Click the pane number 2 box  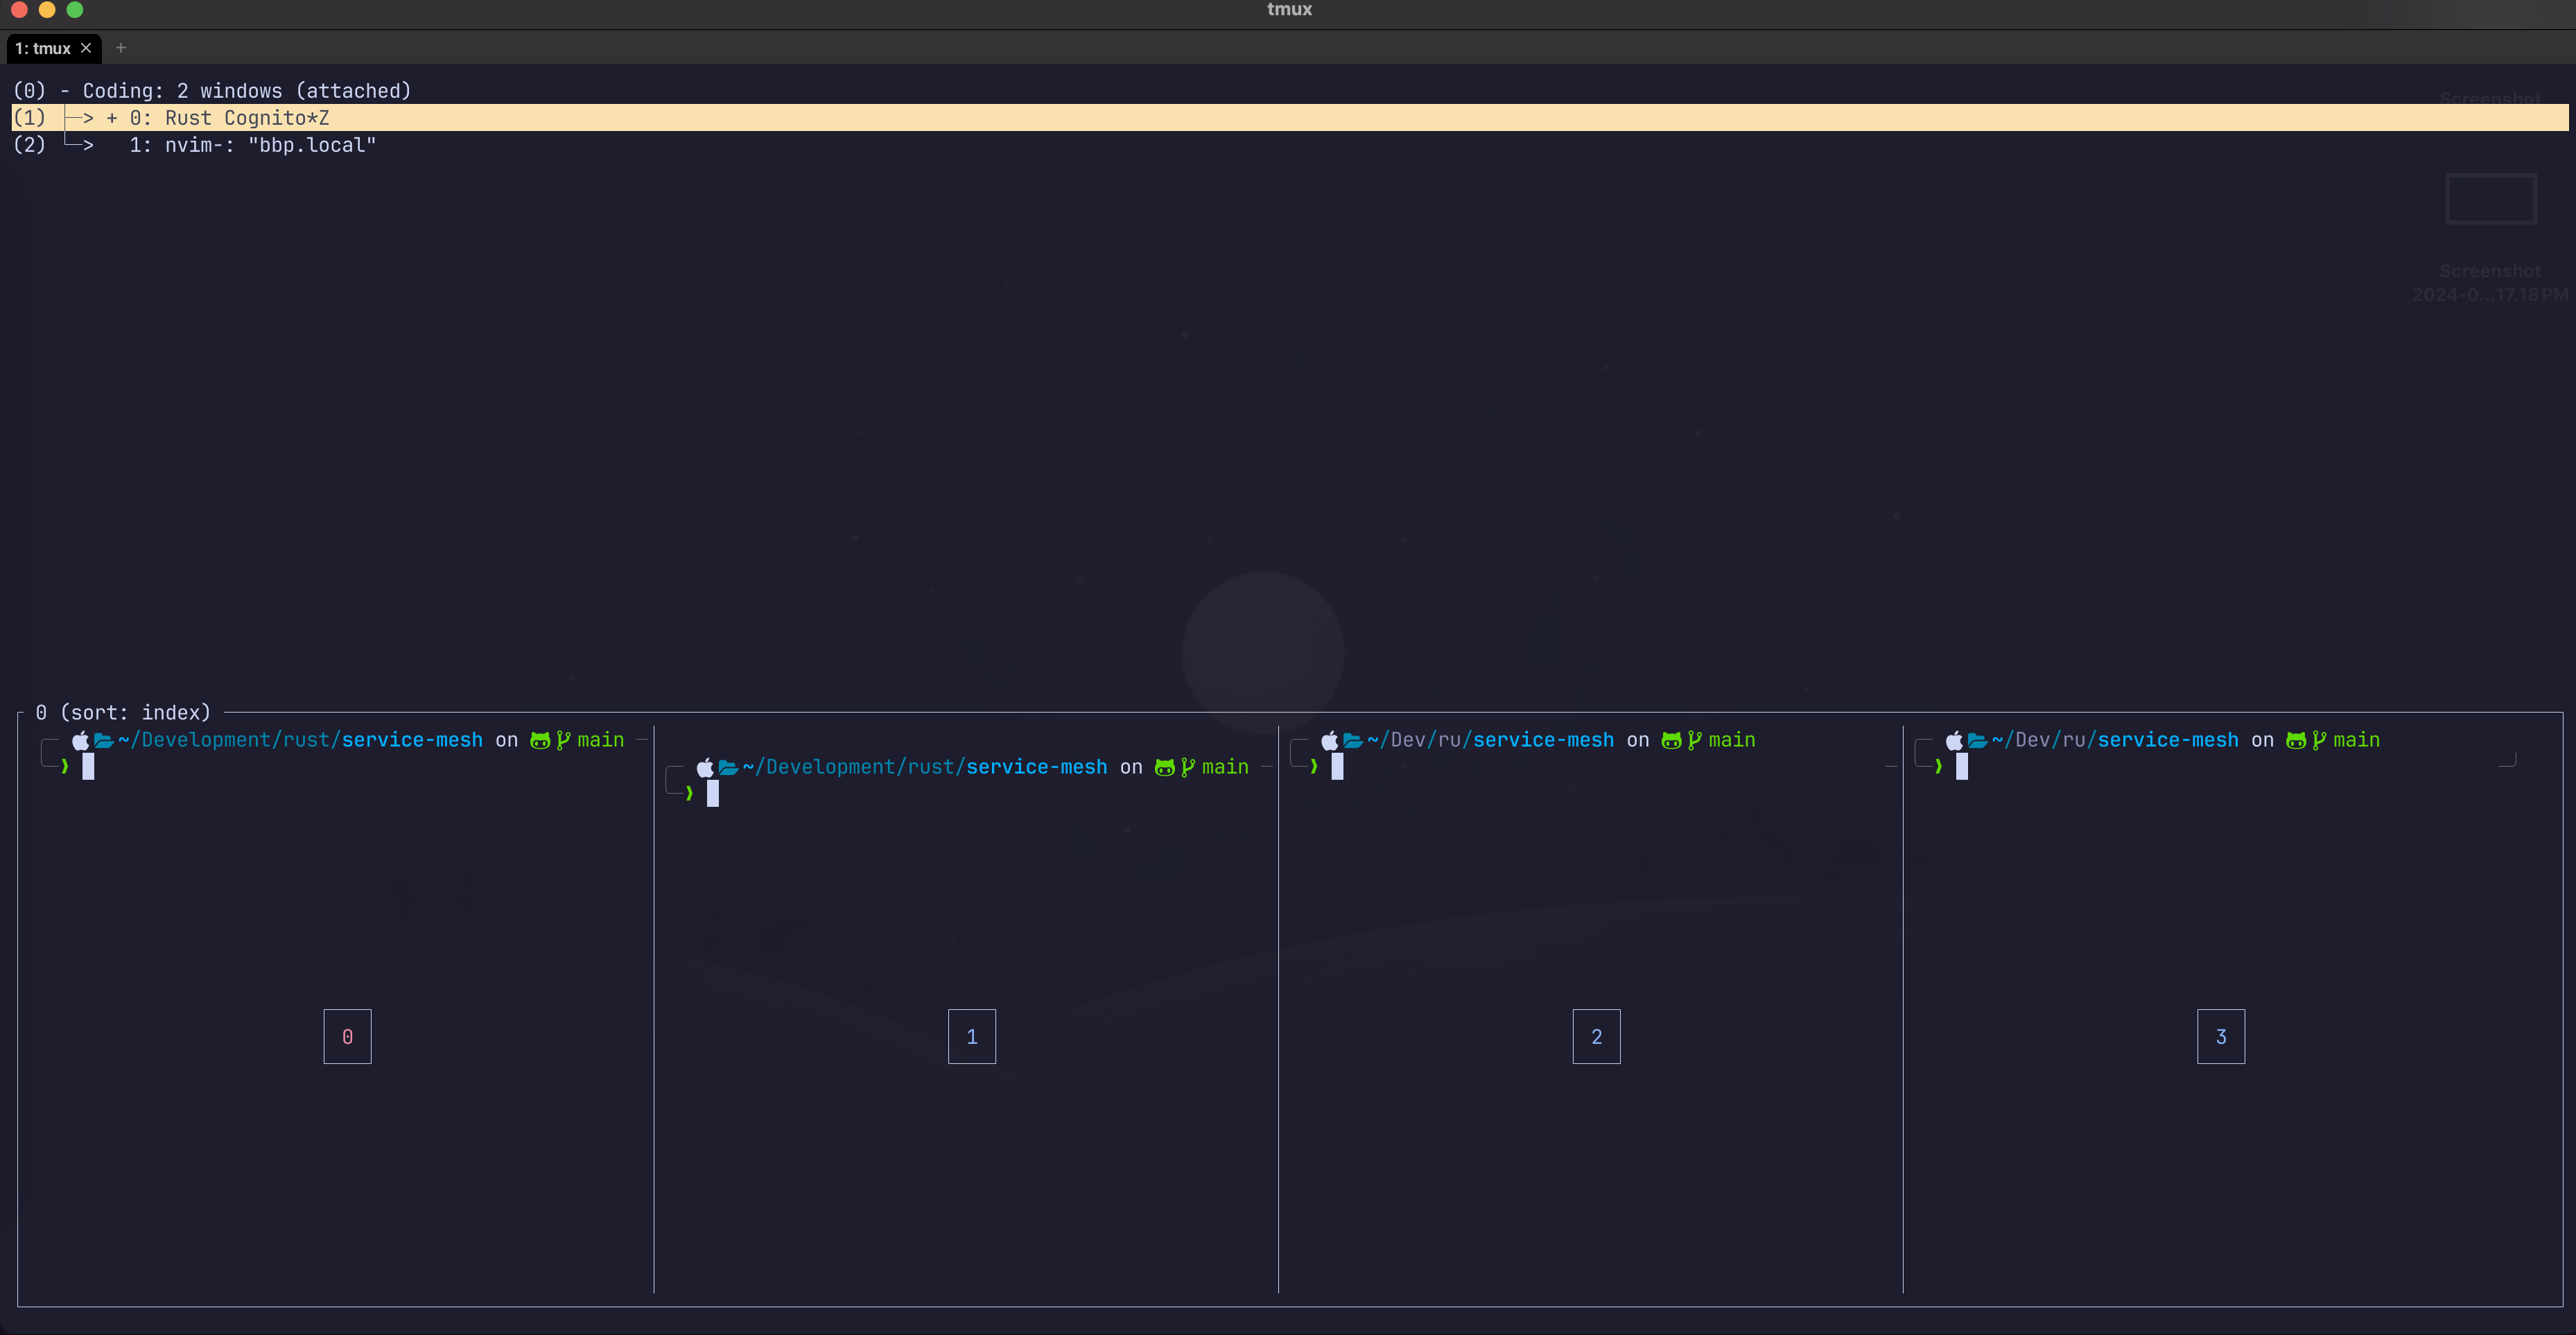1596,1036
